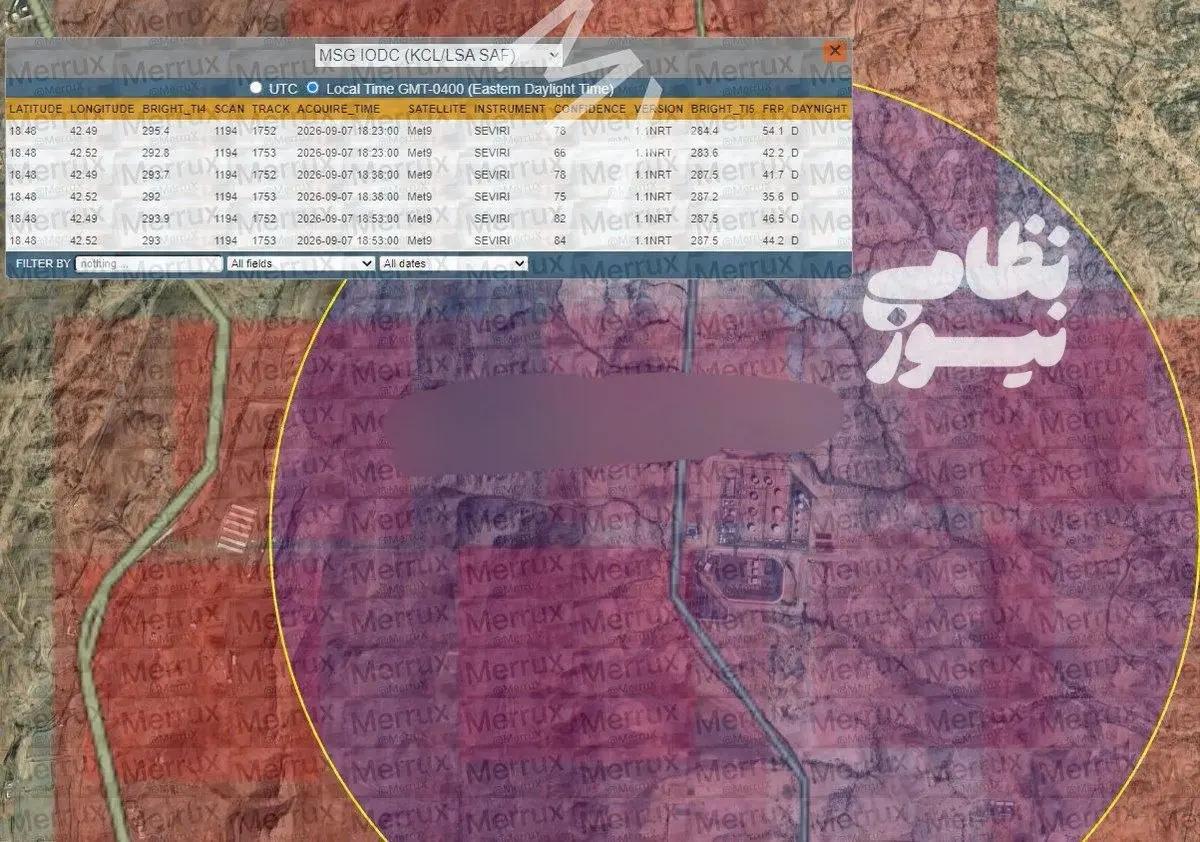Click the 1.1NRT version cell in the FRP 46.5 row

click(654, 219)
